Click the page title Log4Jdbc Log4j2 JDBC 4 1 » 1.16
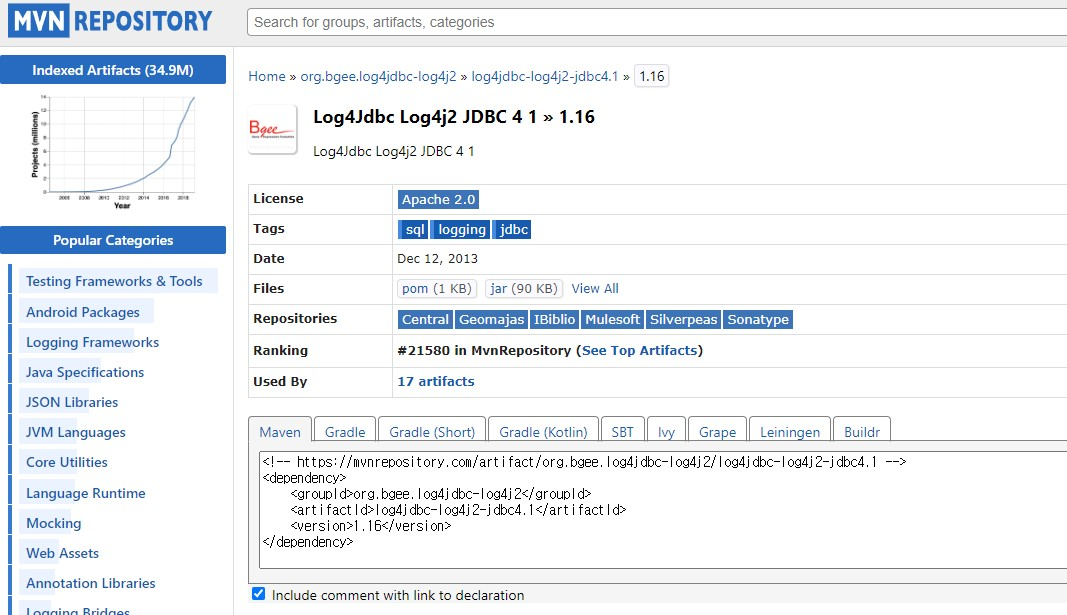Image resolution: width=1067 pixels, height=615 pixels. pos(454,117)
